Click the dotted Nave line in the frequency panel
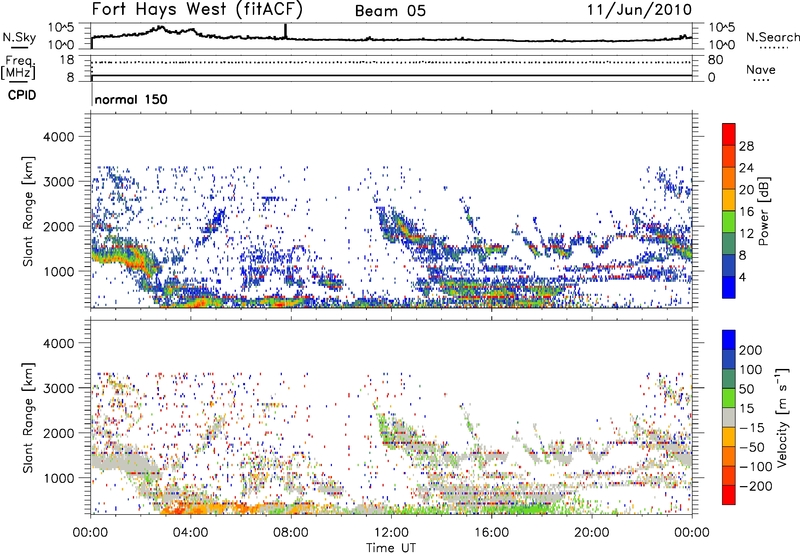This screenshot has height=554, width=800. pos(391,62)
